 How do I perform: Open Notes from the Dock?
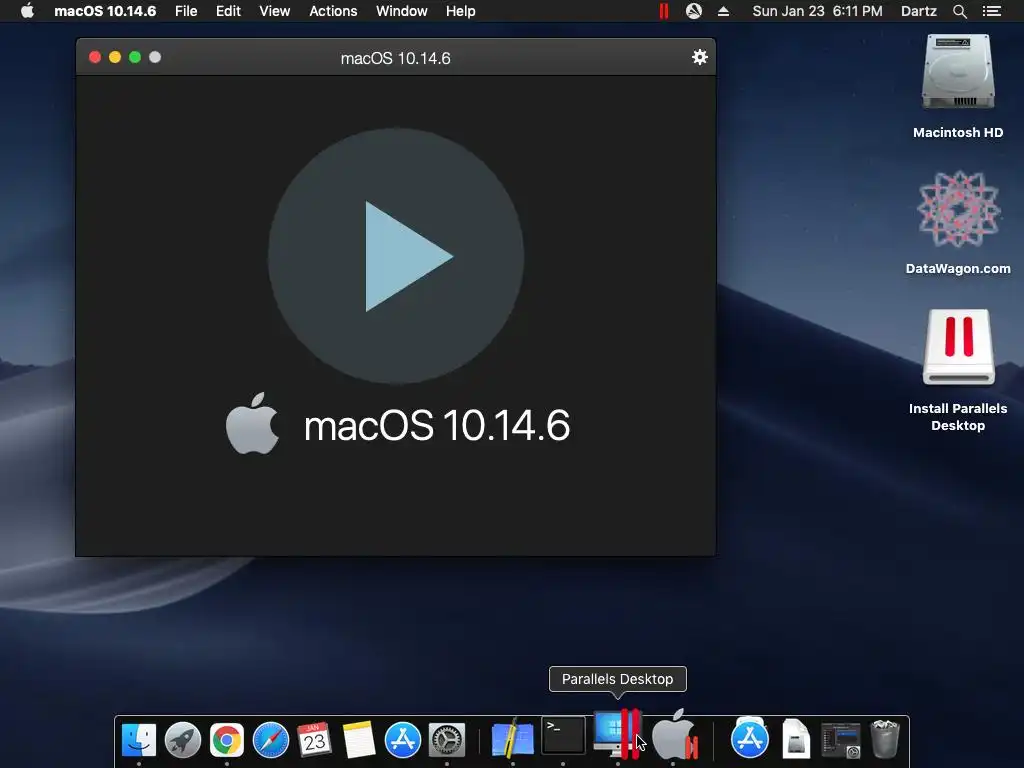[359, 740]
